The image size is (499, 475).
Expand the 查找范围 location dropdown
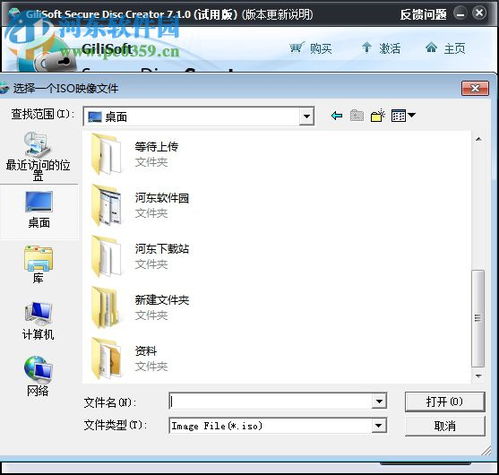[306, 116]
